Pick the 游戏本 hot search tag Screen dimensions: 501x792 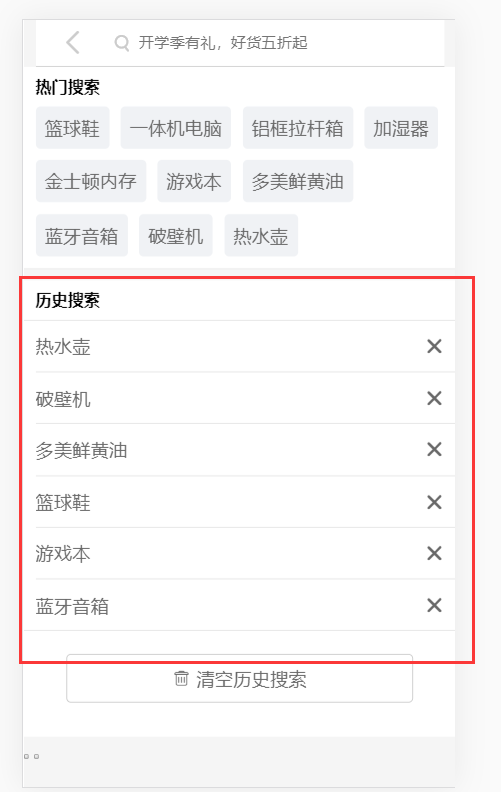(194, 181)
